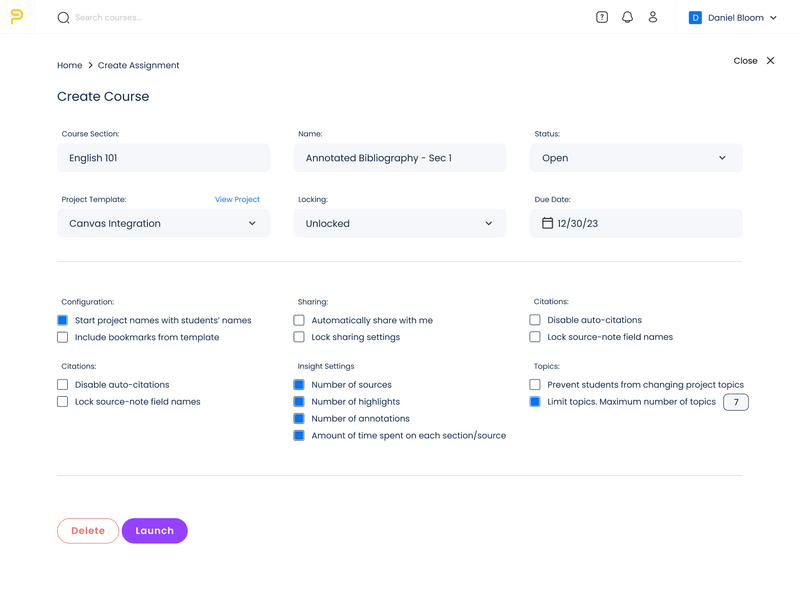This screenshot has height=608, width=800.
Task: Open notifications via the bell icon
Action: pos(628,17)
